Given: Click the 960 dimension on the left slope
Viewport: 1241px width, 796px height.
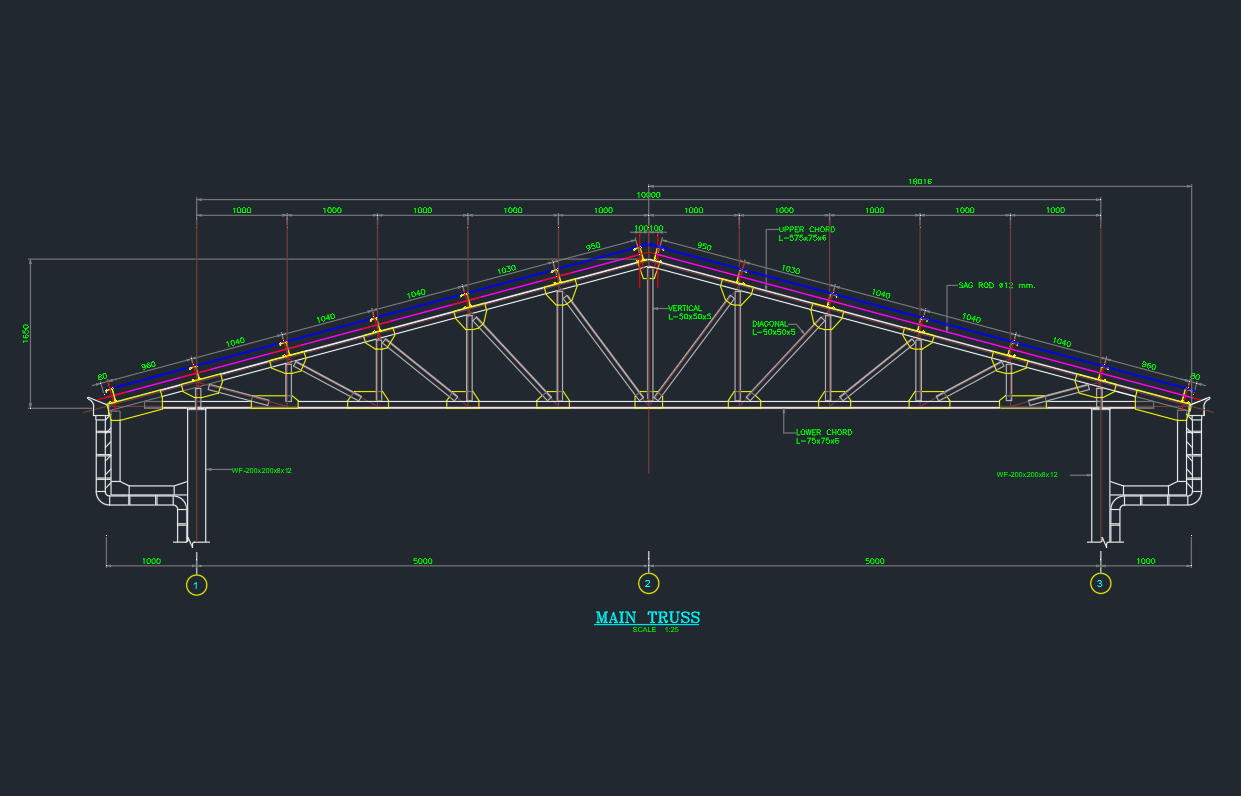Looking at the screenshot, I should [x=149, y=366].
